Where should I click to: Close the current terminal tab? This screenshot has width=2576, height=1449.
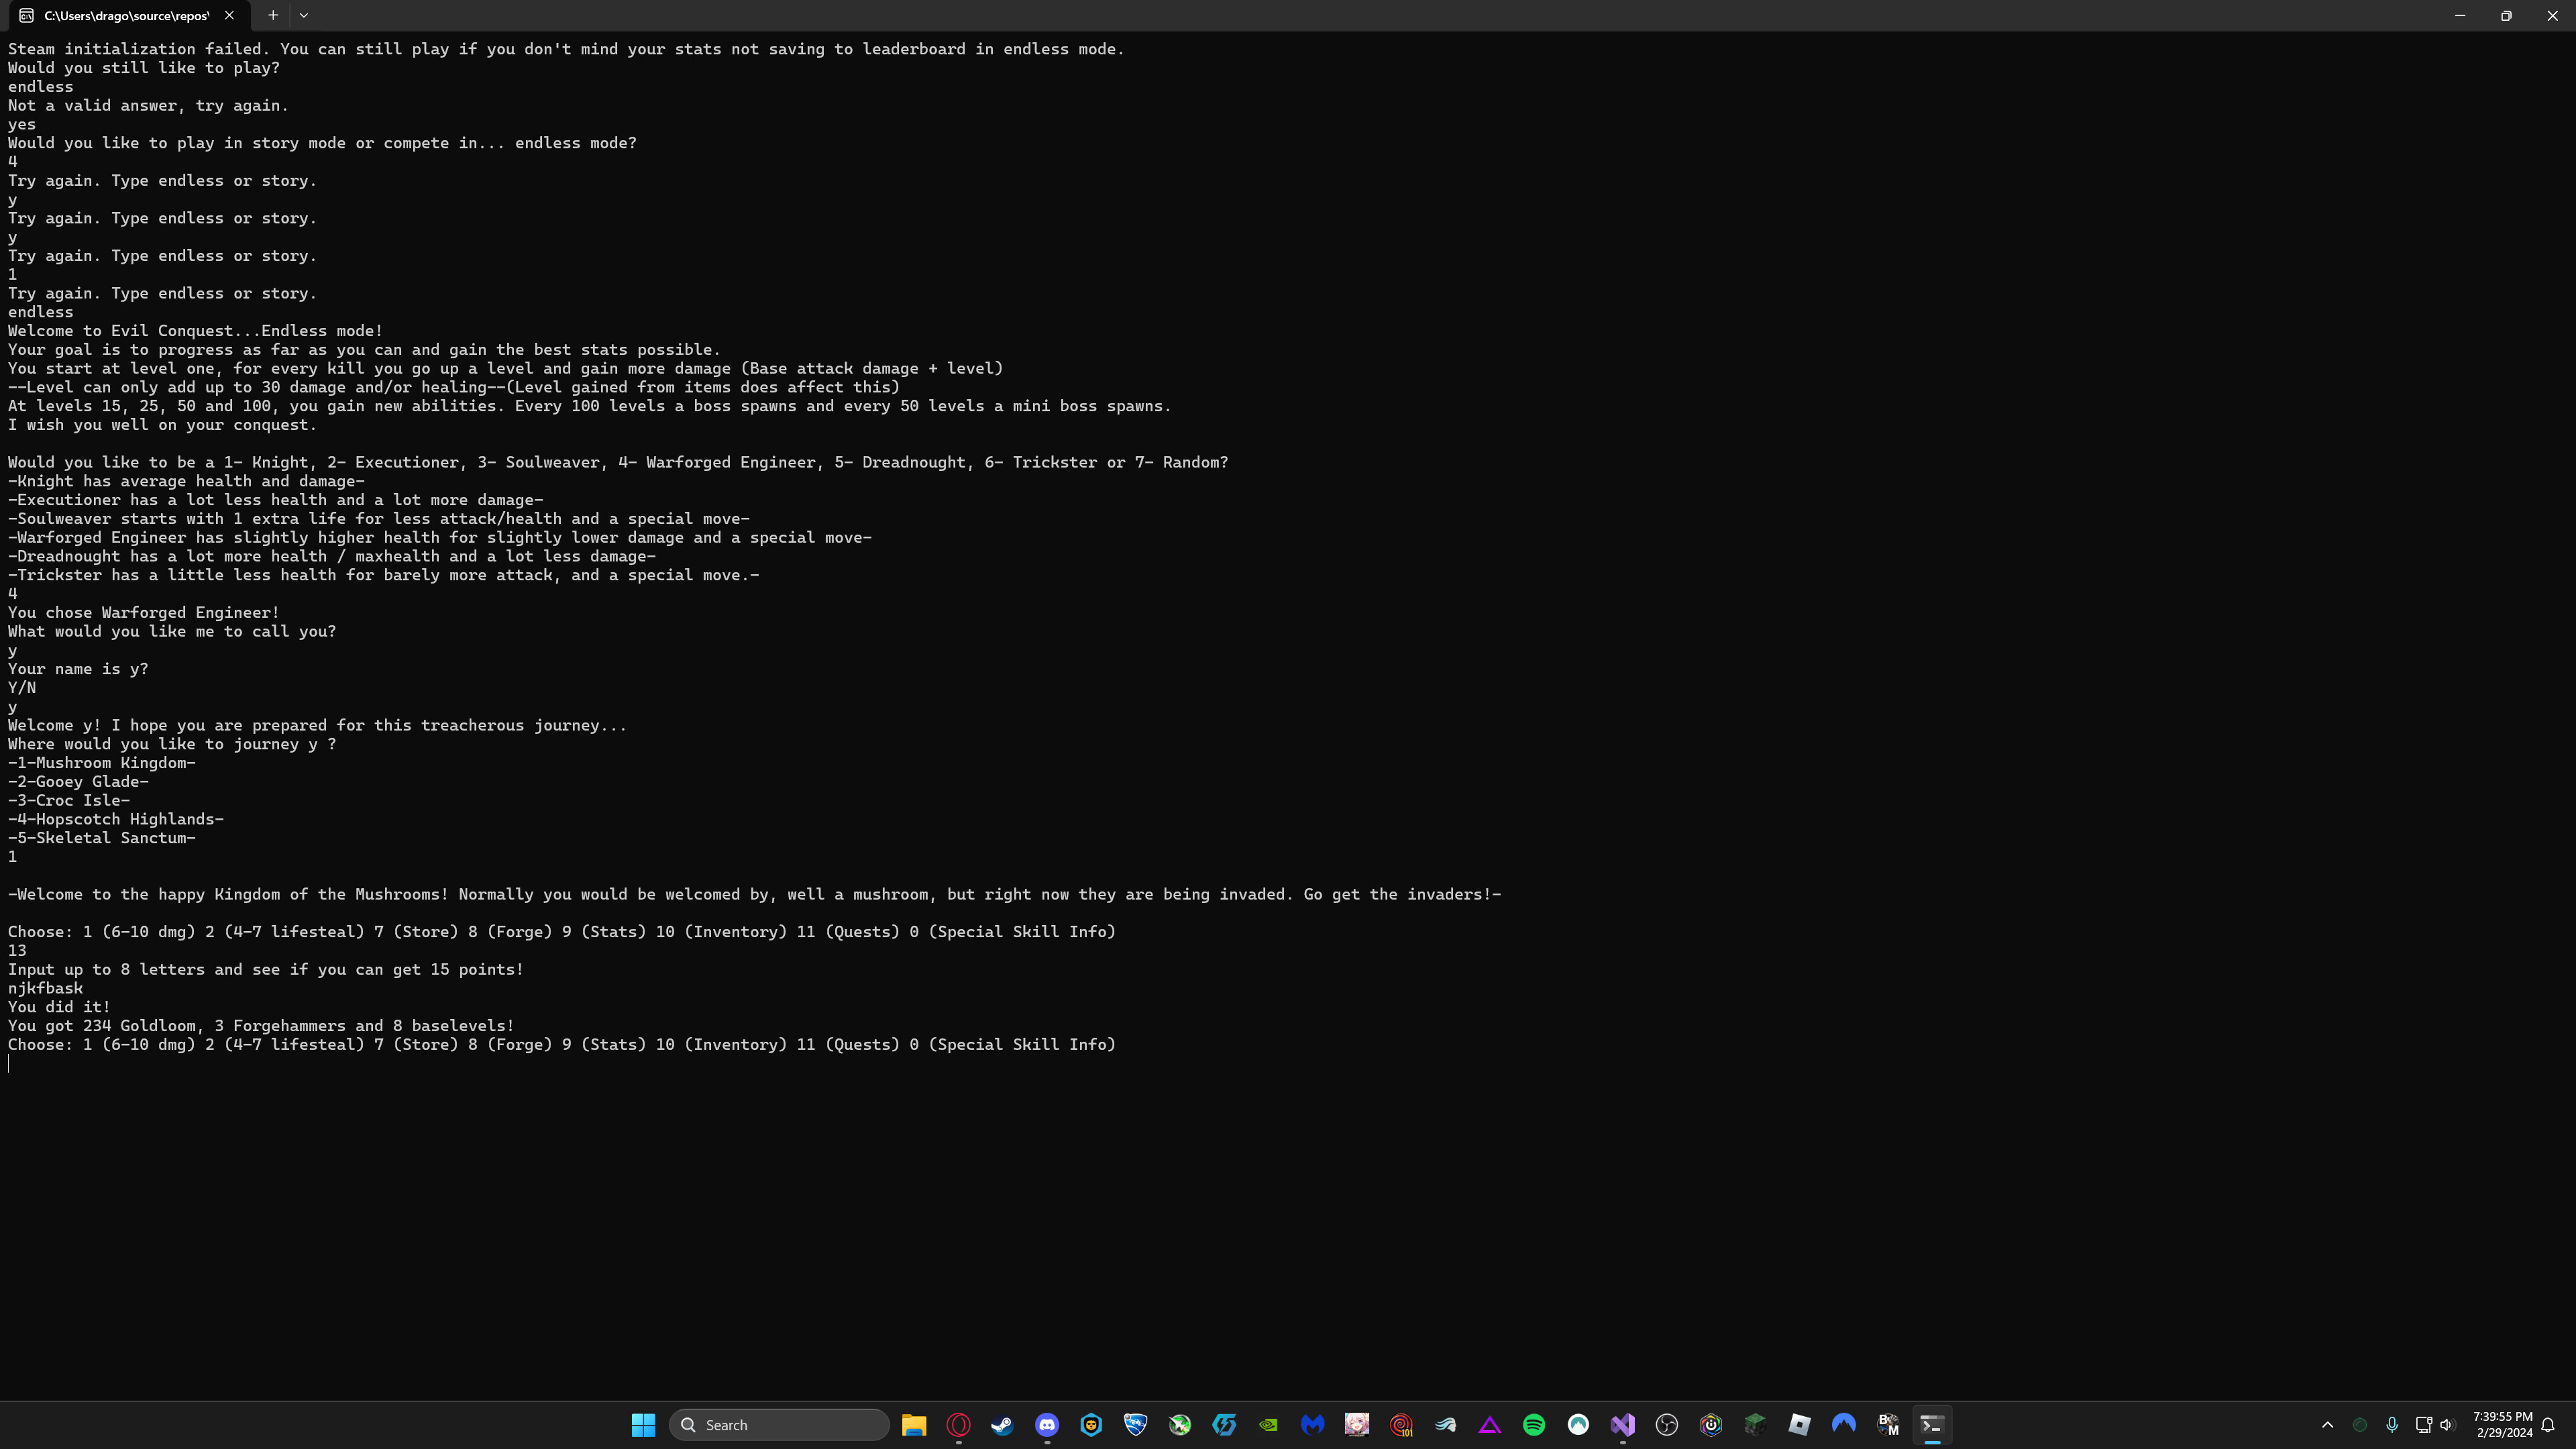click(229, 16)
